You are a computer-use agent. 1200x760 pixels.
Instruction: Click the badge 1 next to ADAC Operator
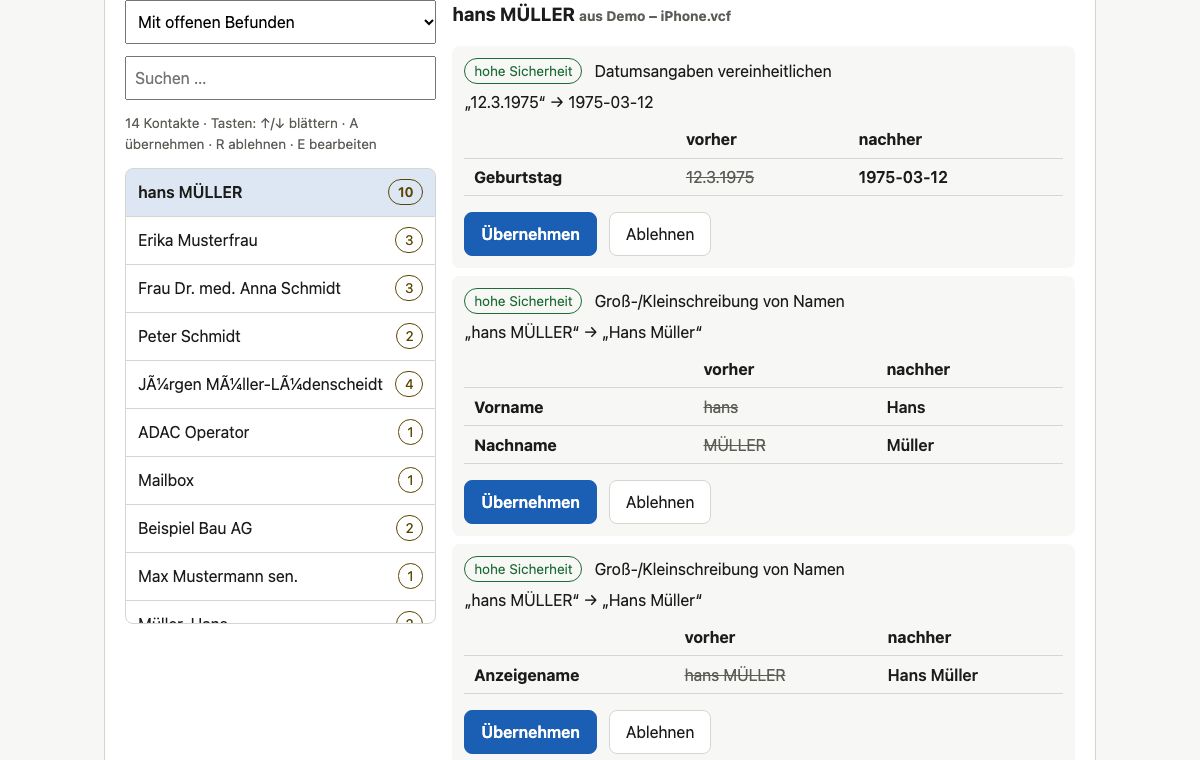click(x=409, y=433)
